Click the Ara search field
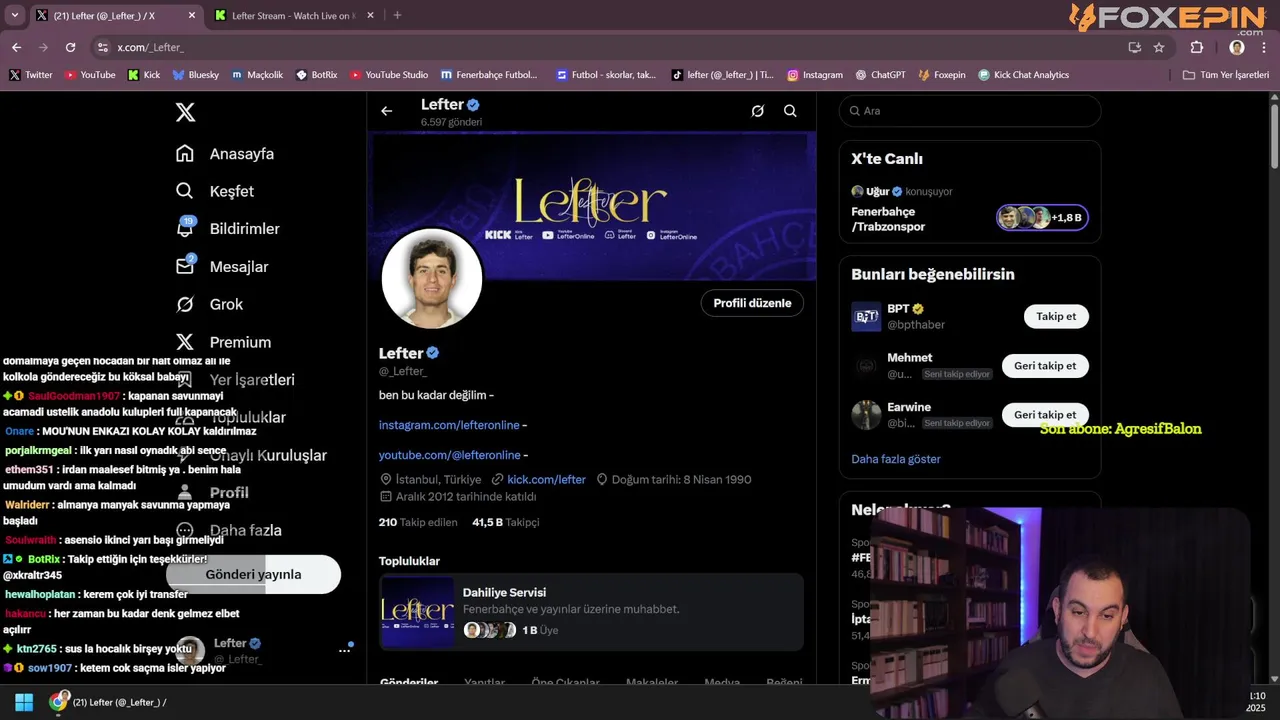This screenshot has width=1280, height=720. pyautogui.click(x=969, y=111)
